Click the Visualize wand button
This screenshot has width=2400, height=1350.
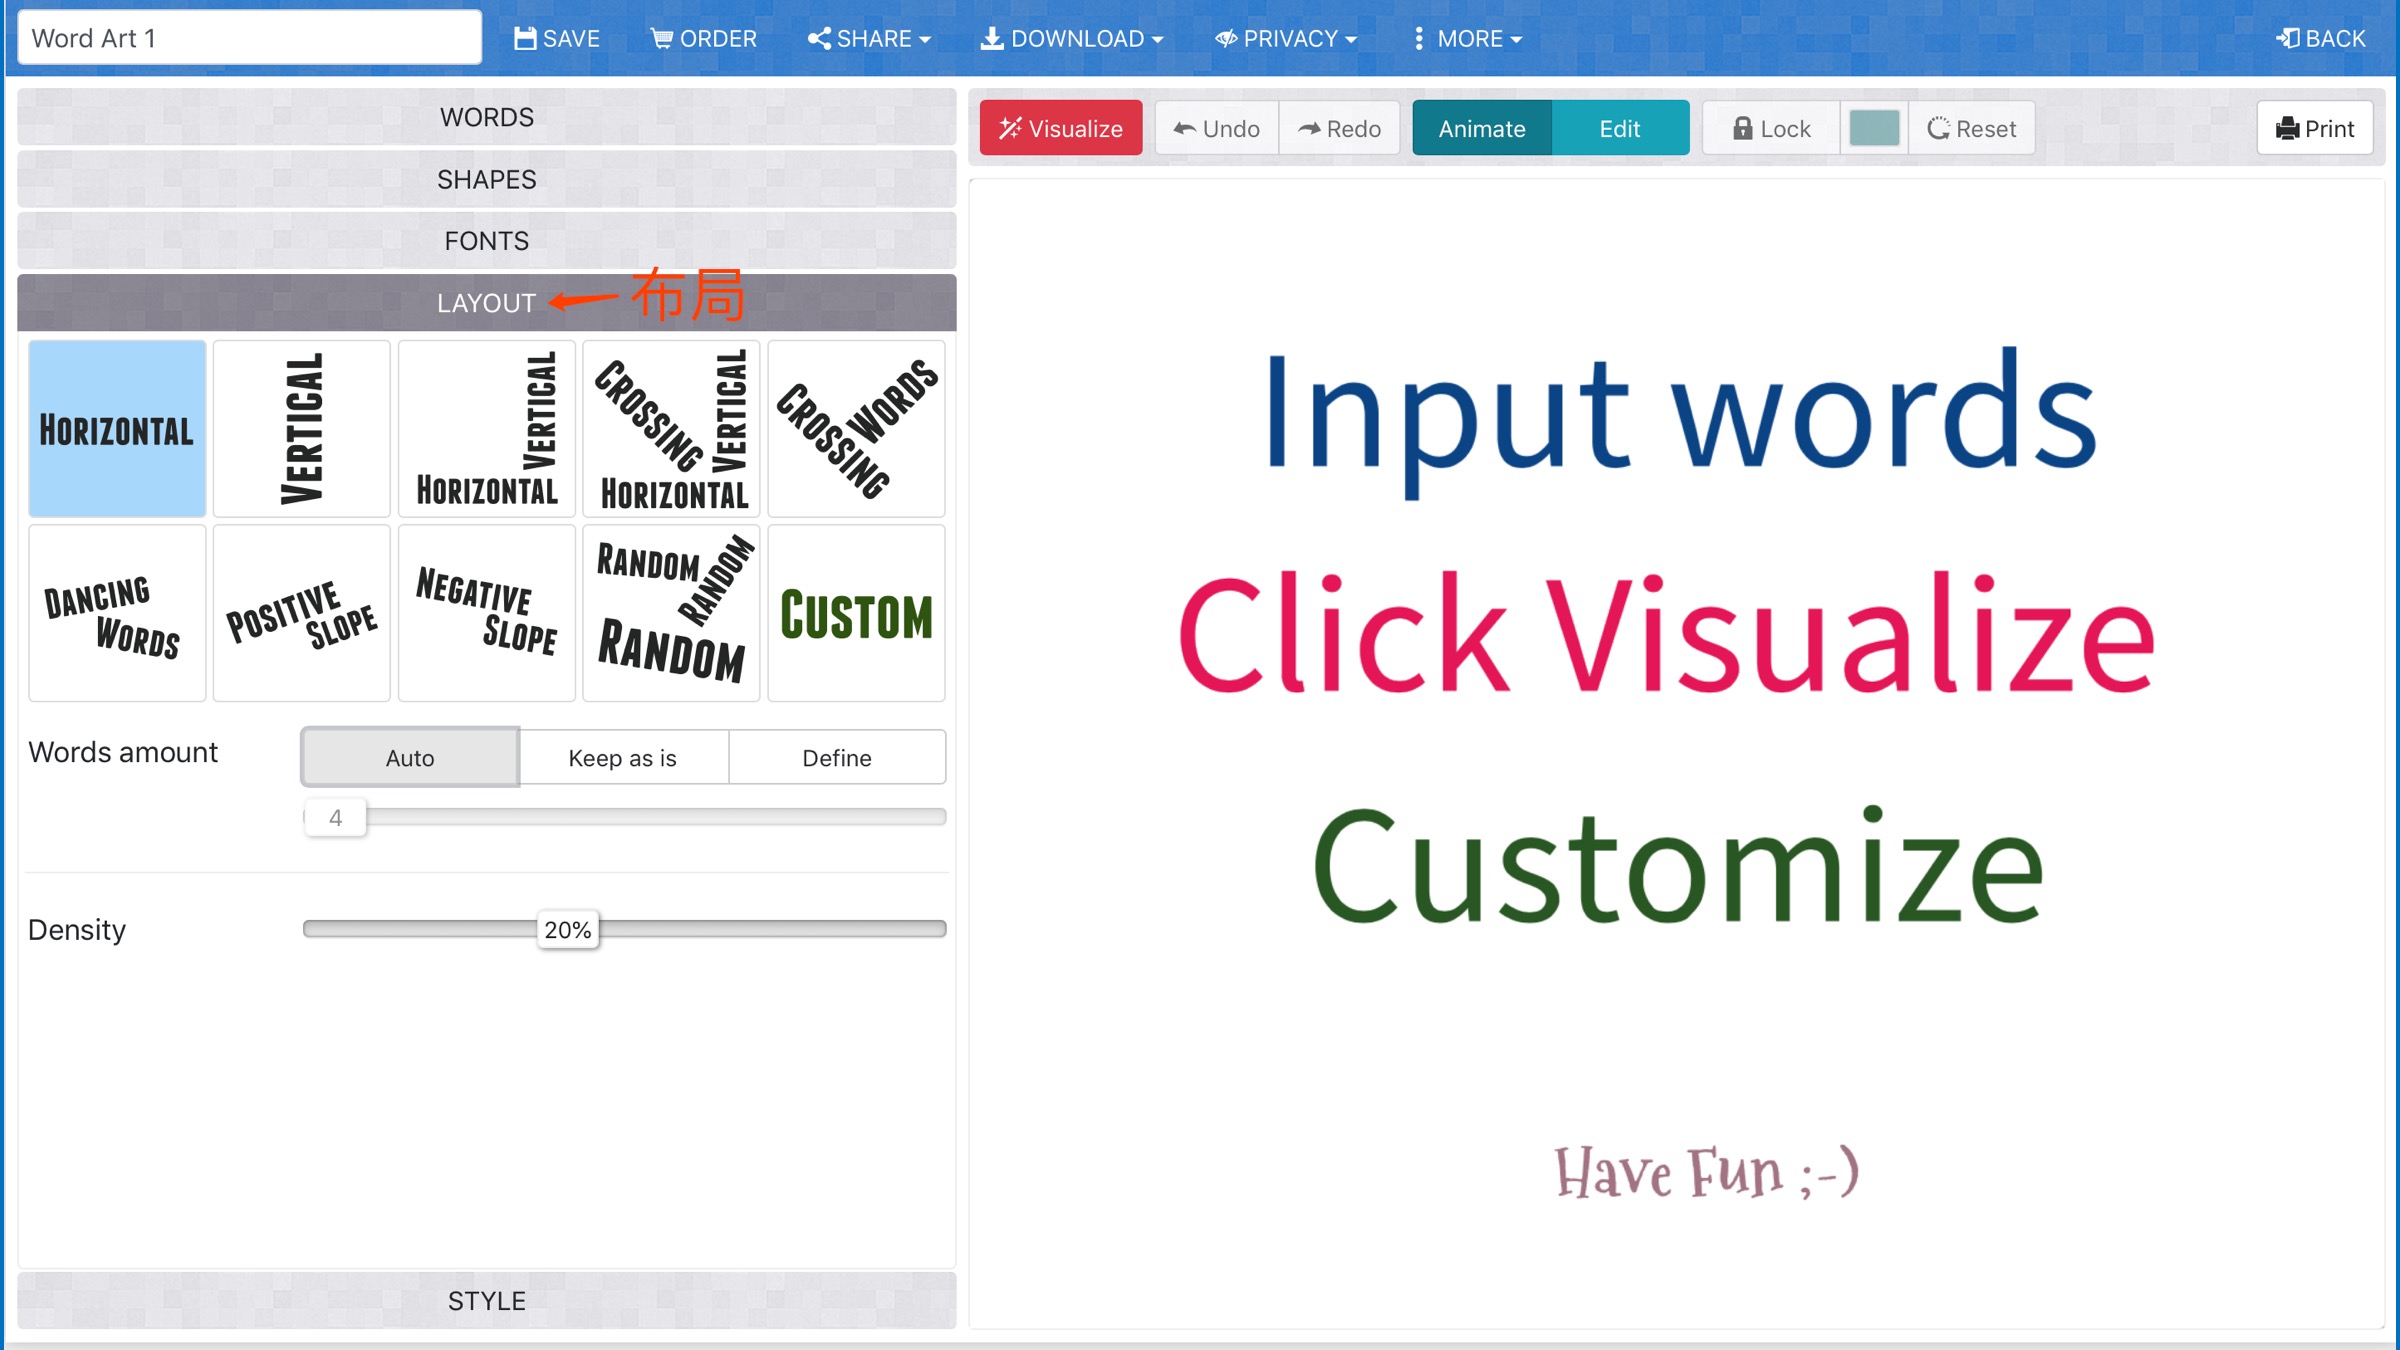coord(1060,128)
